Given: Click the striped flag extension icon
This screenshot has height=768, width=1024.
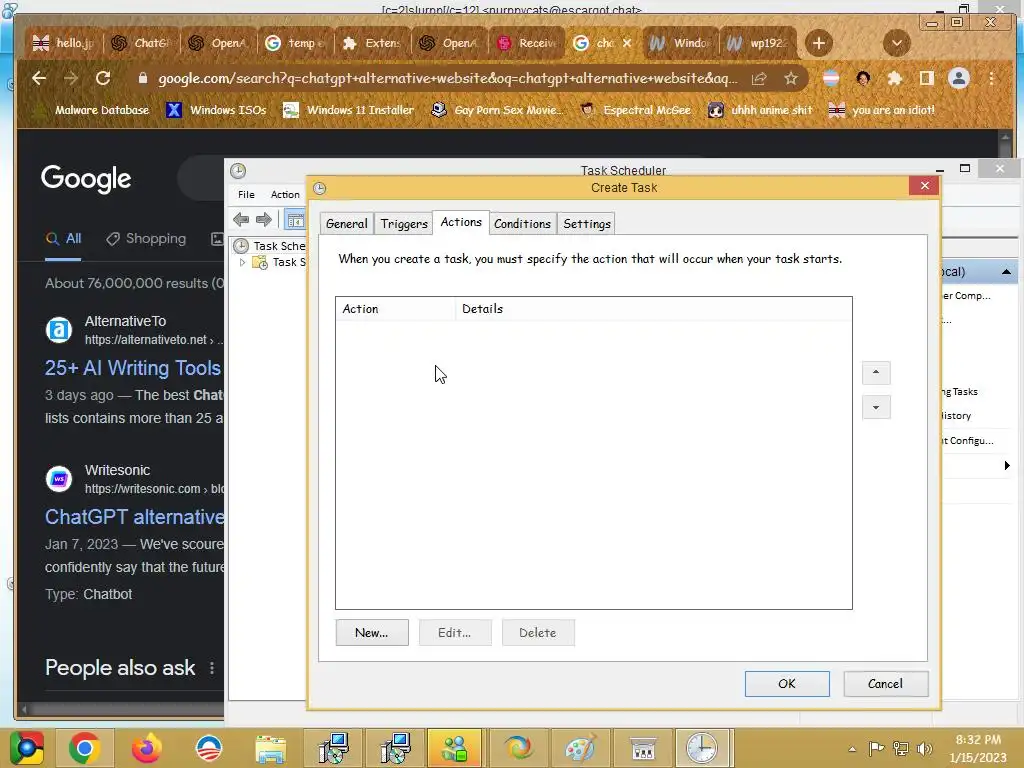Looking at the screenshot, I should click(831, 79).
